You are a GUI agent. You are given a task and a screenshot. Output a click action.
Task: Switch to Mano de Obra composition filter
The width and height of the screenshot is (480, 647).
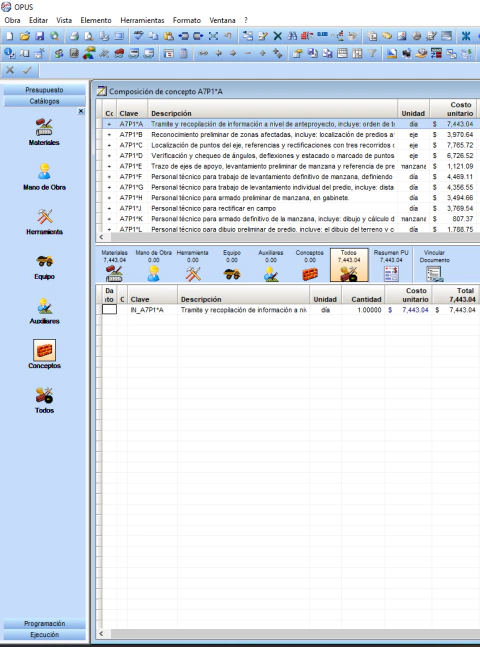coord(154,265)
